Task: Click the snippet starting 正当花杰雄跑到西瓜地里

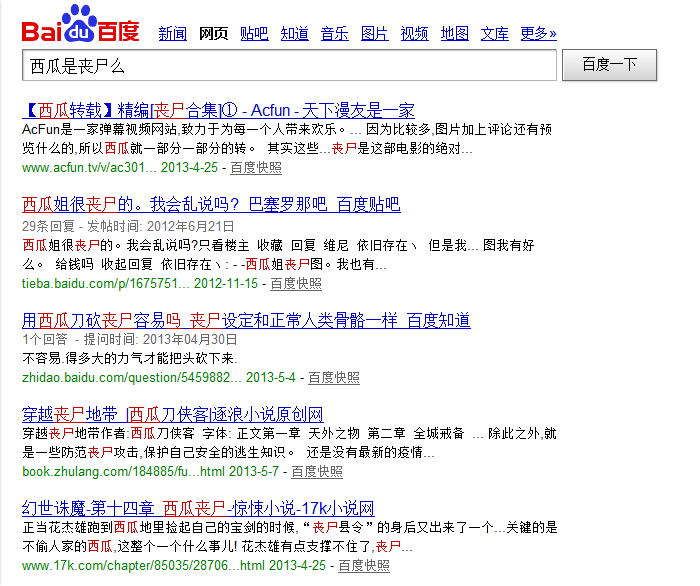Action: pyautogui.click(x=290, y=537)
